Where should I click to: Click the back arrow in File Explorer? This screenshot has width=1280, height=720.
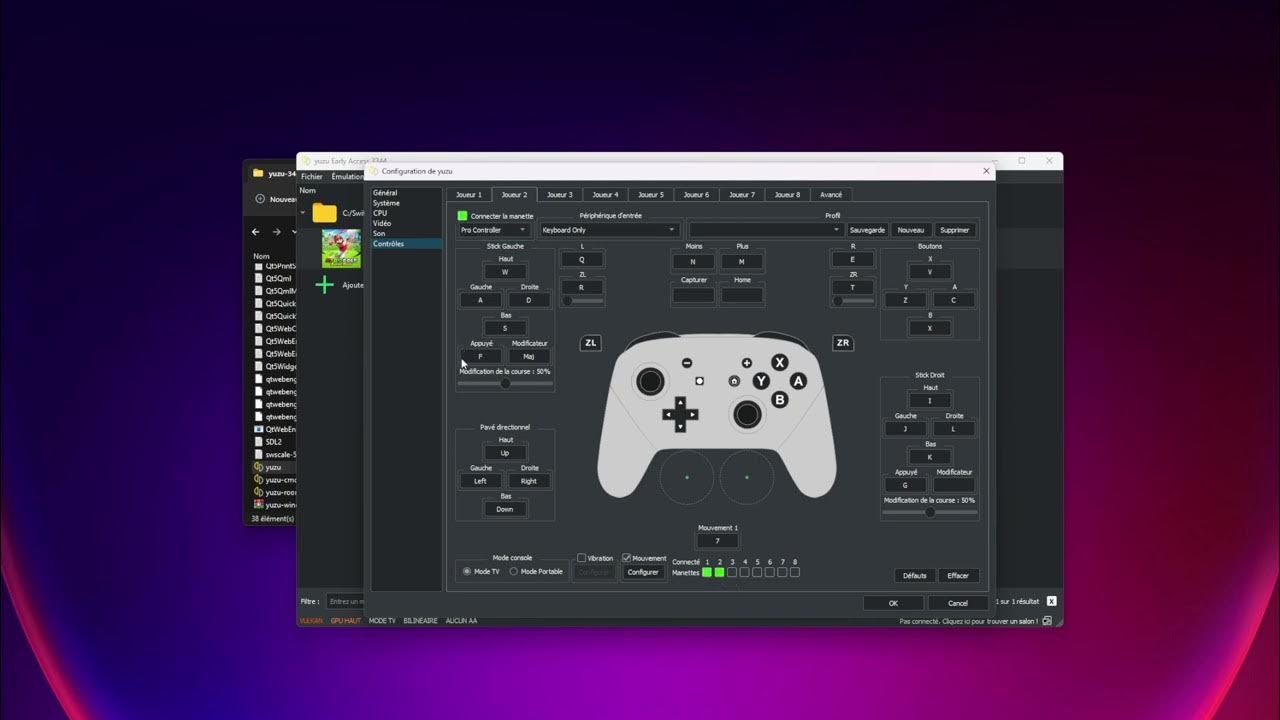click(x=255, y=232)
